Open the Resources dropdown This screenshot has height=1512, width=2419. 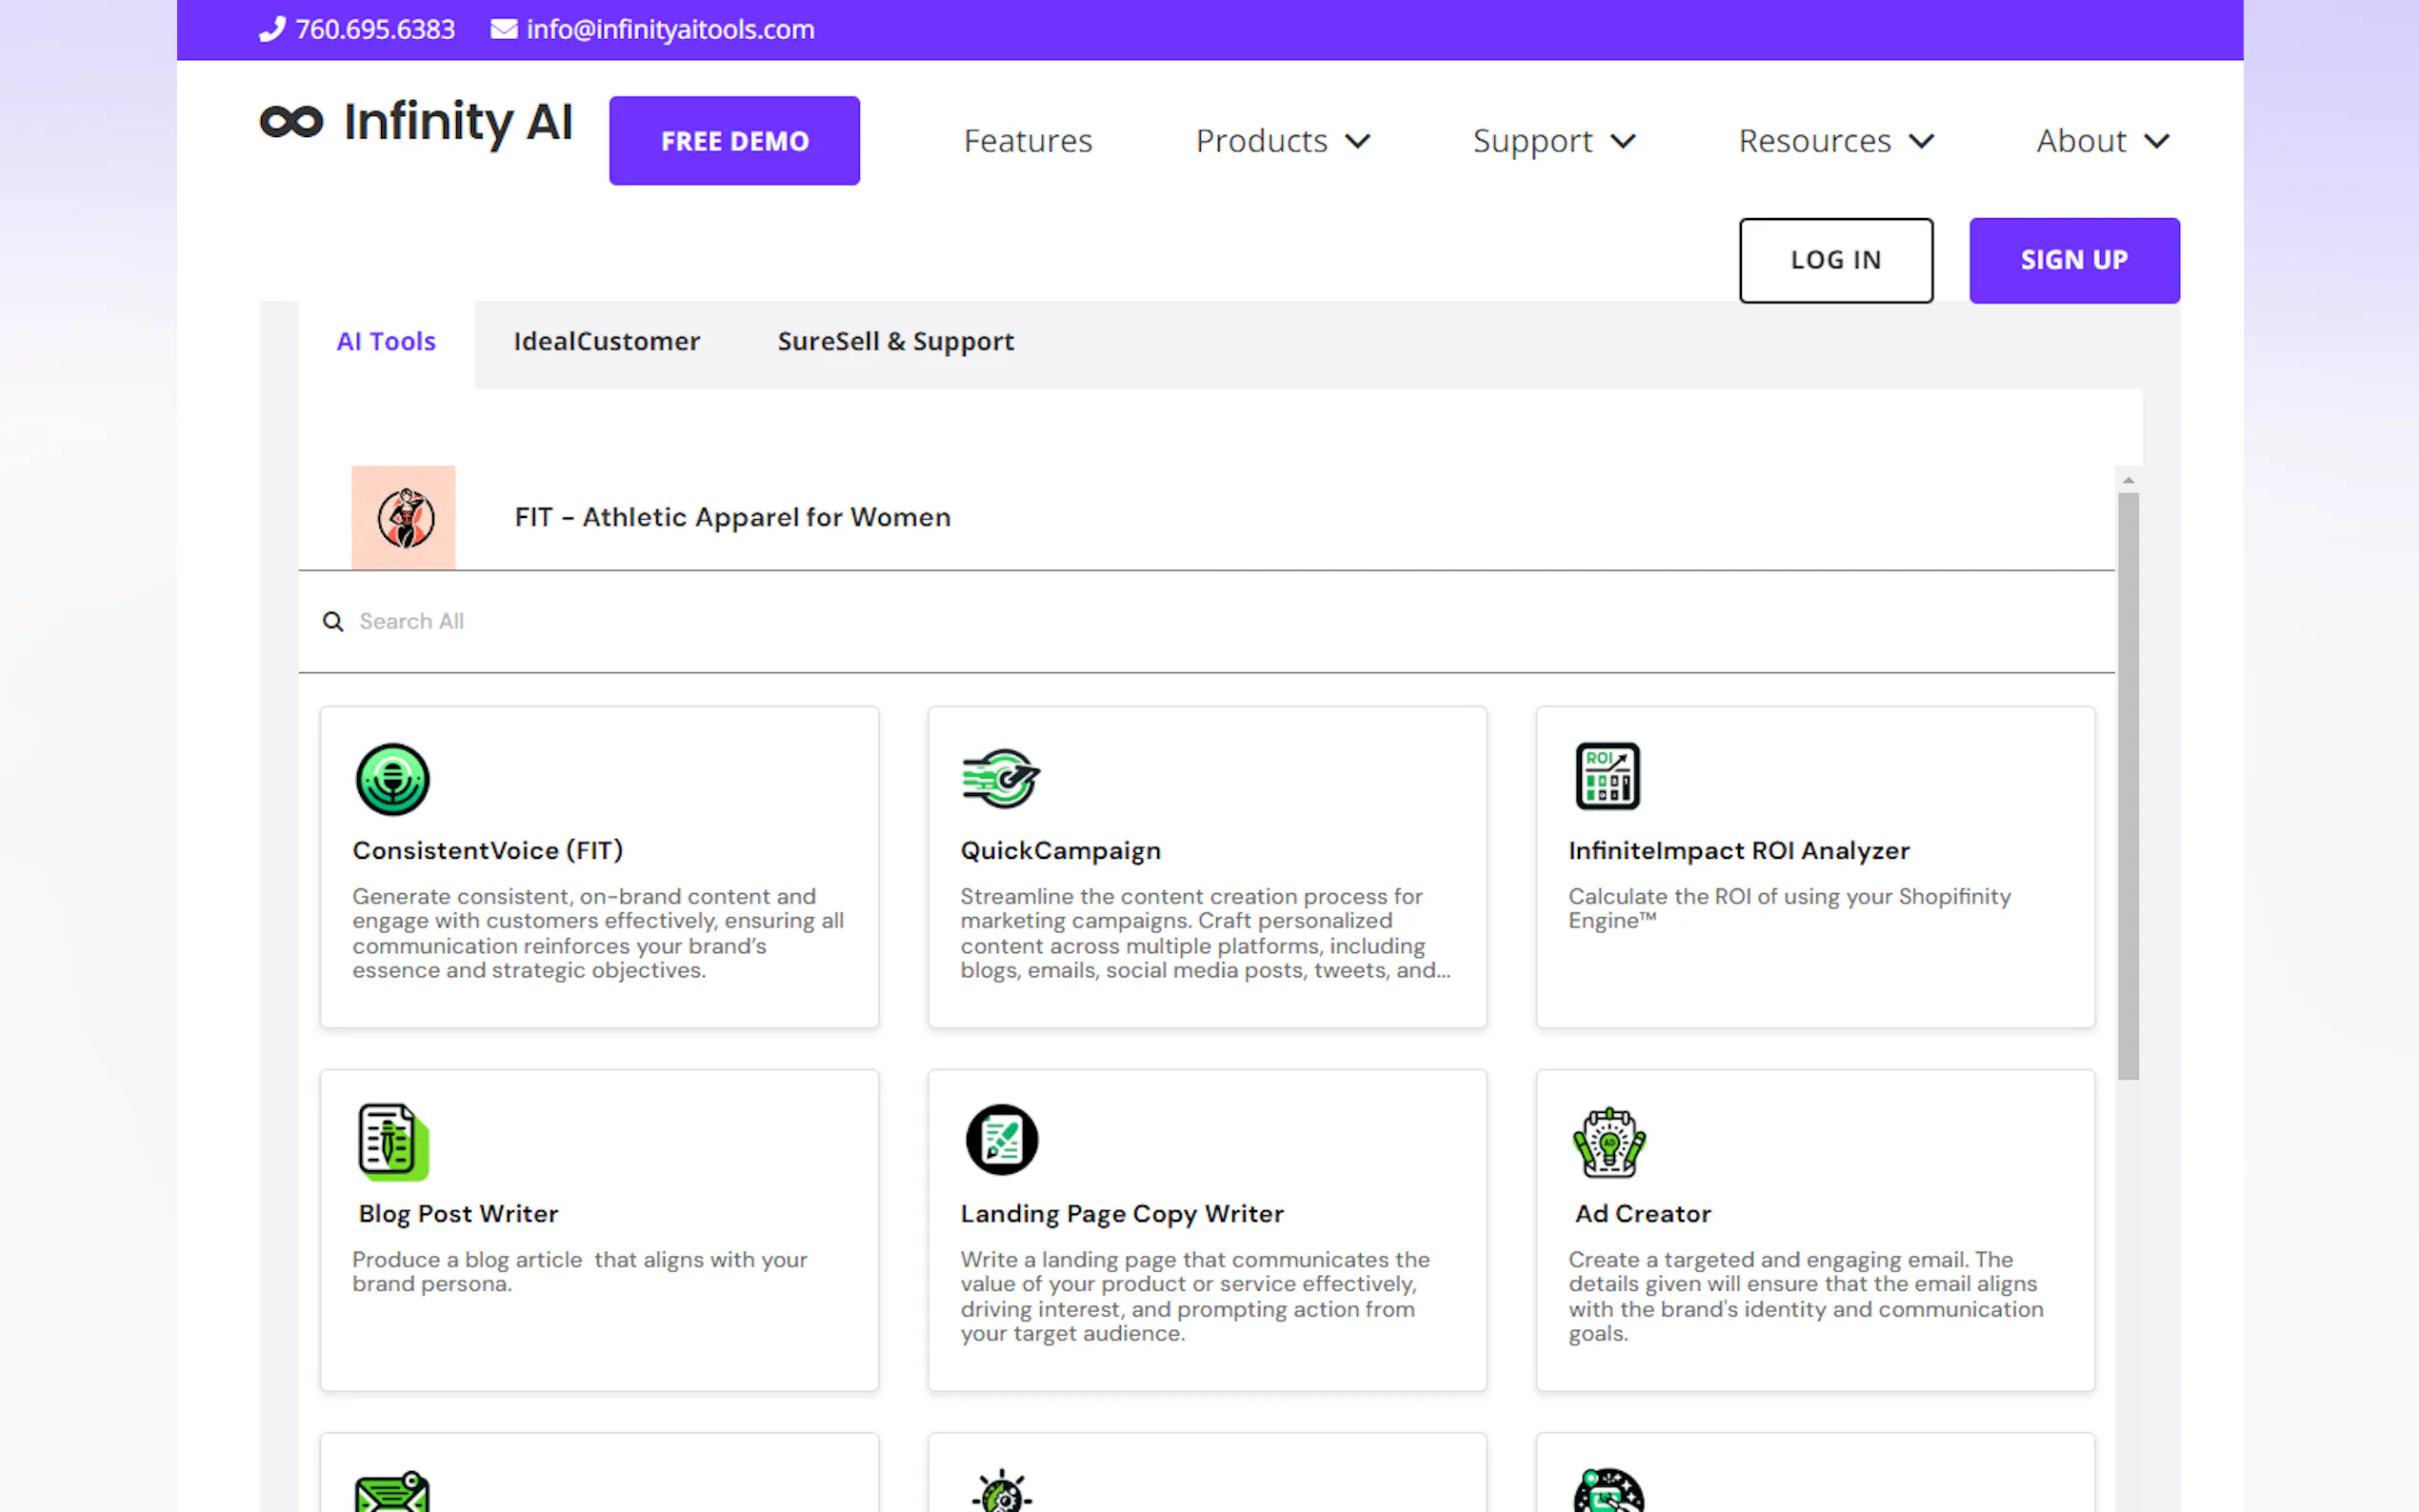pyautogui.click(x=1835, y=141)
